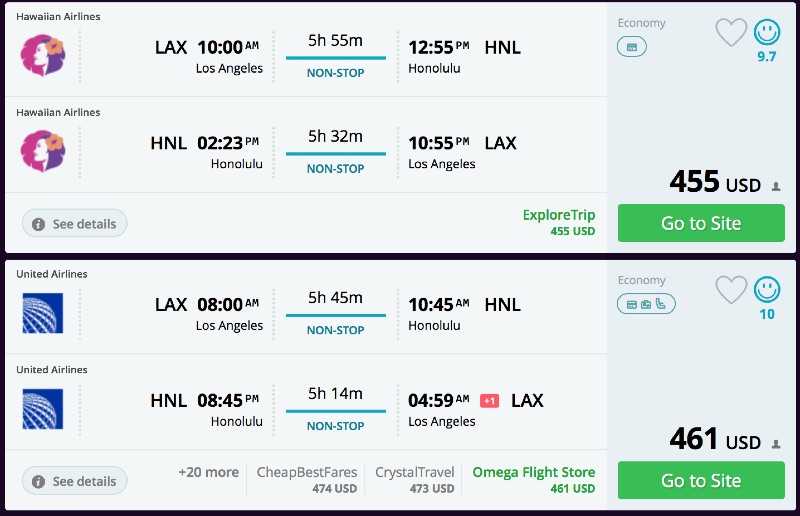Screen dimensions: 800x516
Task: Show the +20 more booking offers
Action: (x=208, y=472)
